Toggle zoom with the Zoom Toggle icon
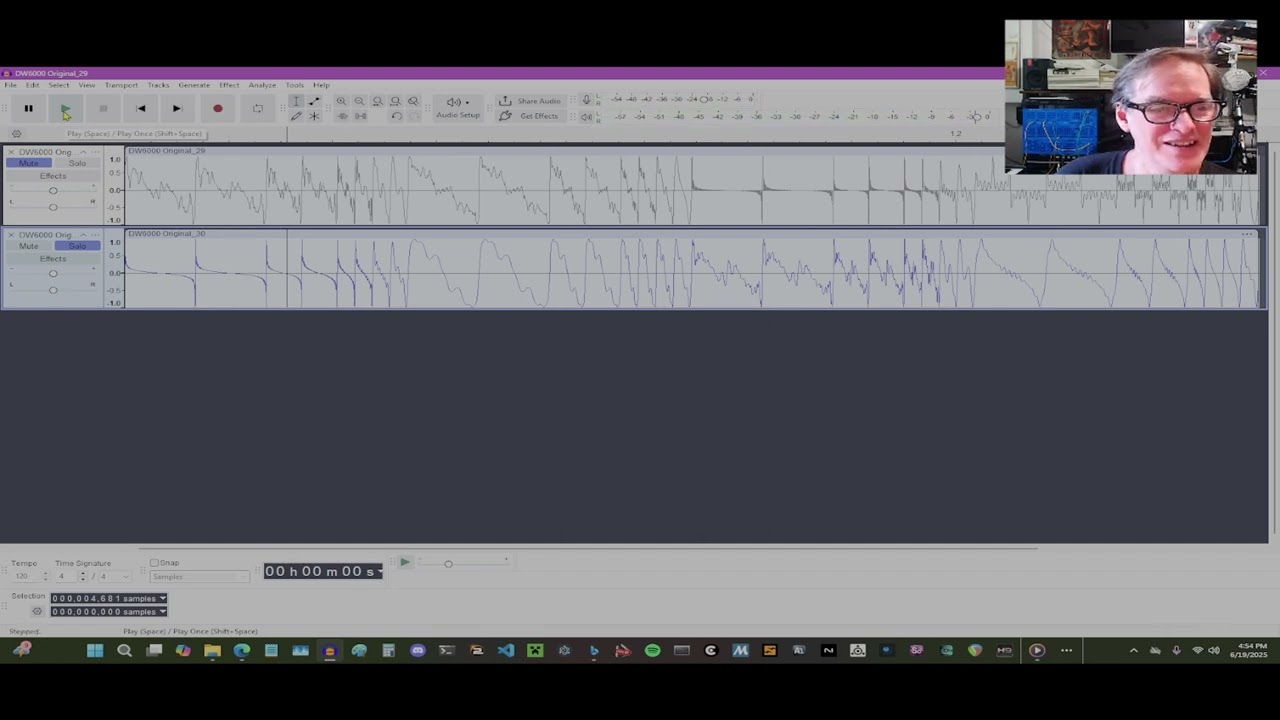Image resolution: width=1280 pixels, height=720 pixels. (413, 101)
